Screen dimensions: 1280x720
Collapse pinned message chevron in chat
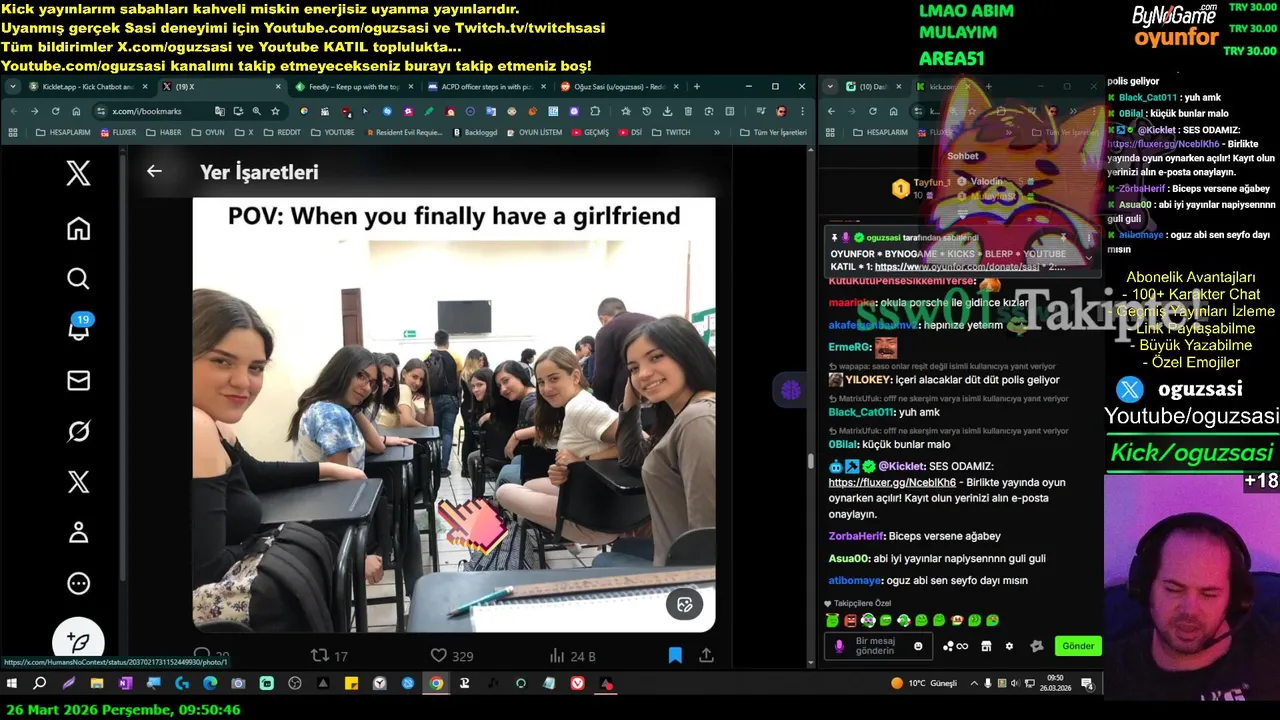[1089, 257]
